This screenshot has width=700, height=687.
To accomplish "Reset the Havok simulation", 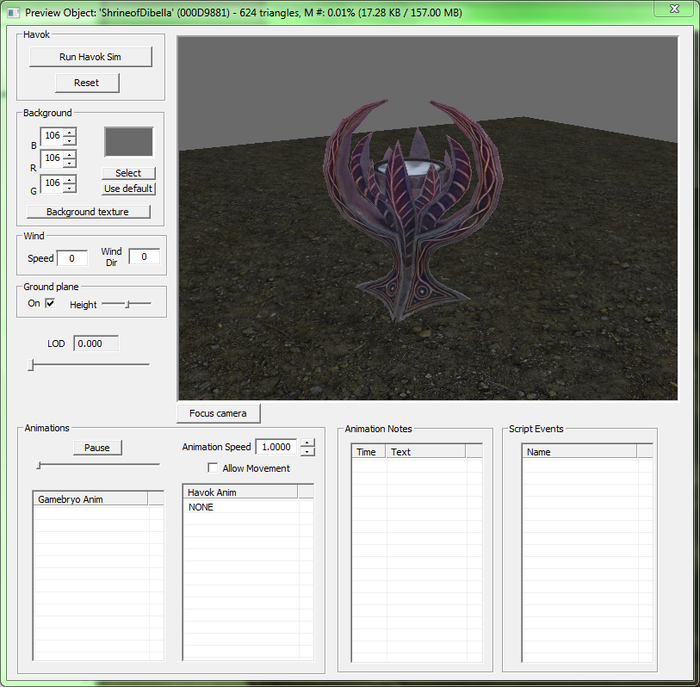I will pyautogui.click(x=87, y=83).
